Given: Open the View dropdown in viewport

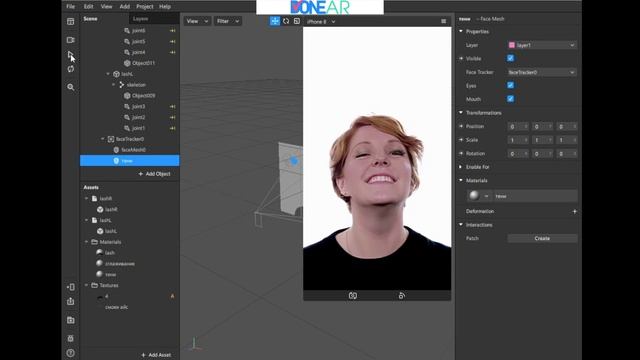Looking at the screenshot, I should [x=197, y=21].
